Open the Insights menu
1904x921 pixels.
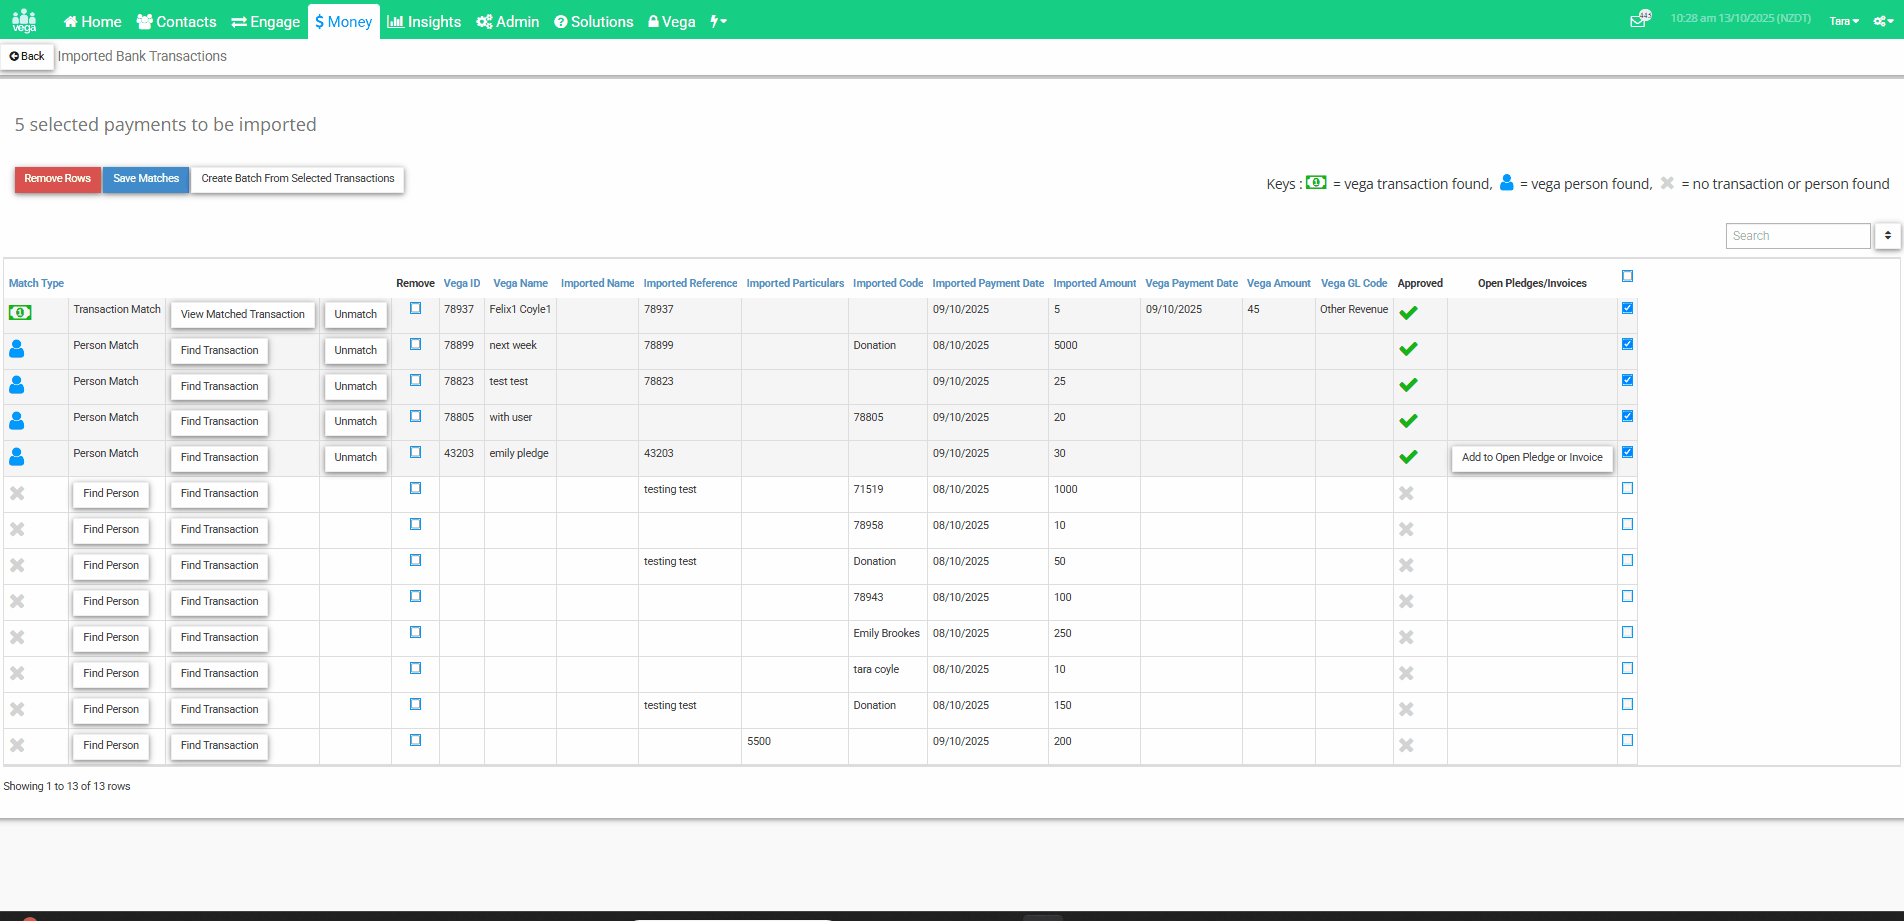point(424,21)
